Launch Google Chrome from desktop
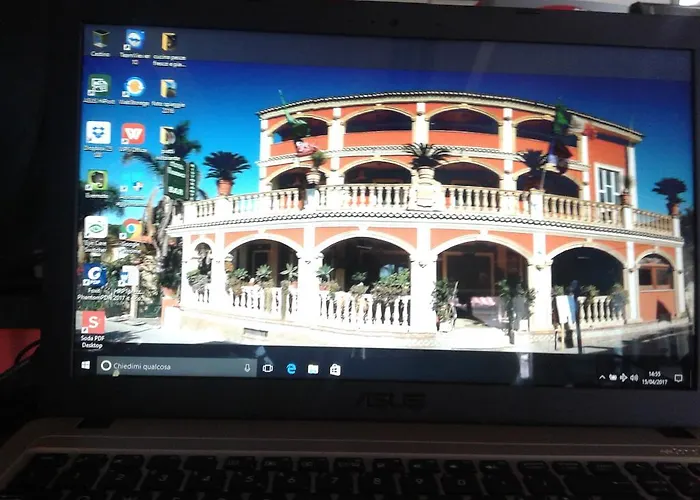The height and width of the screenshot is (500, 700). [x=130, y=229]
